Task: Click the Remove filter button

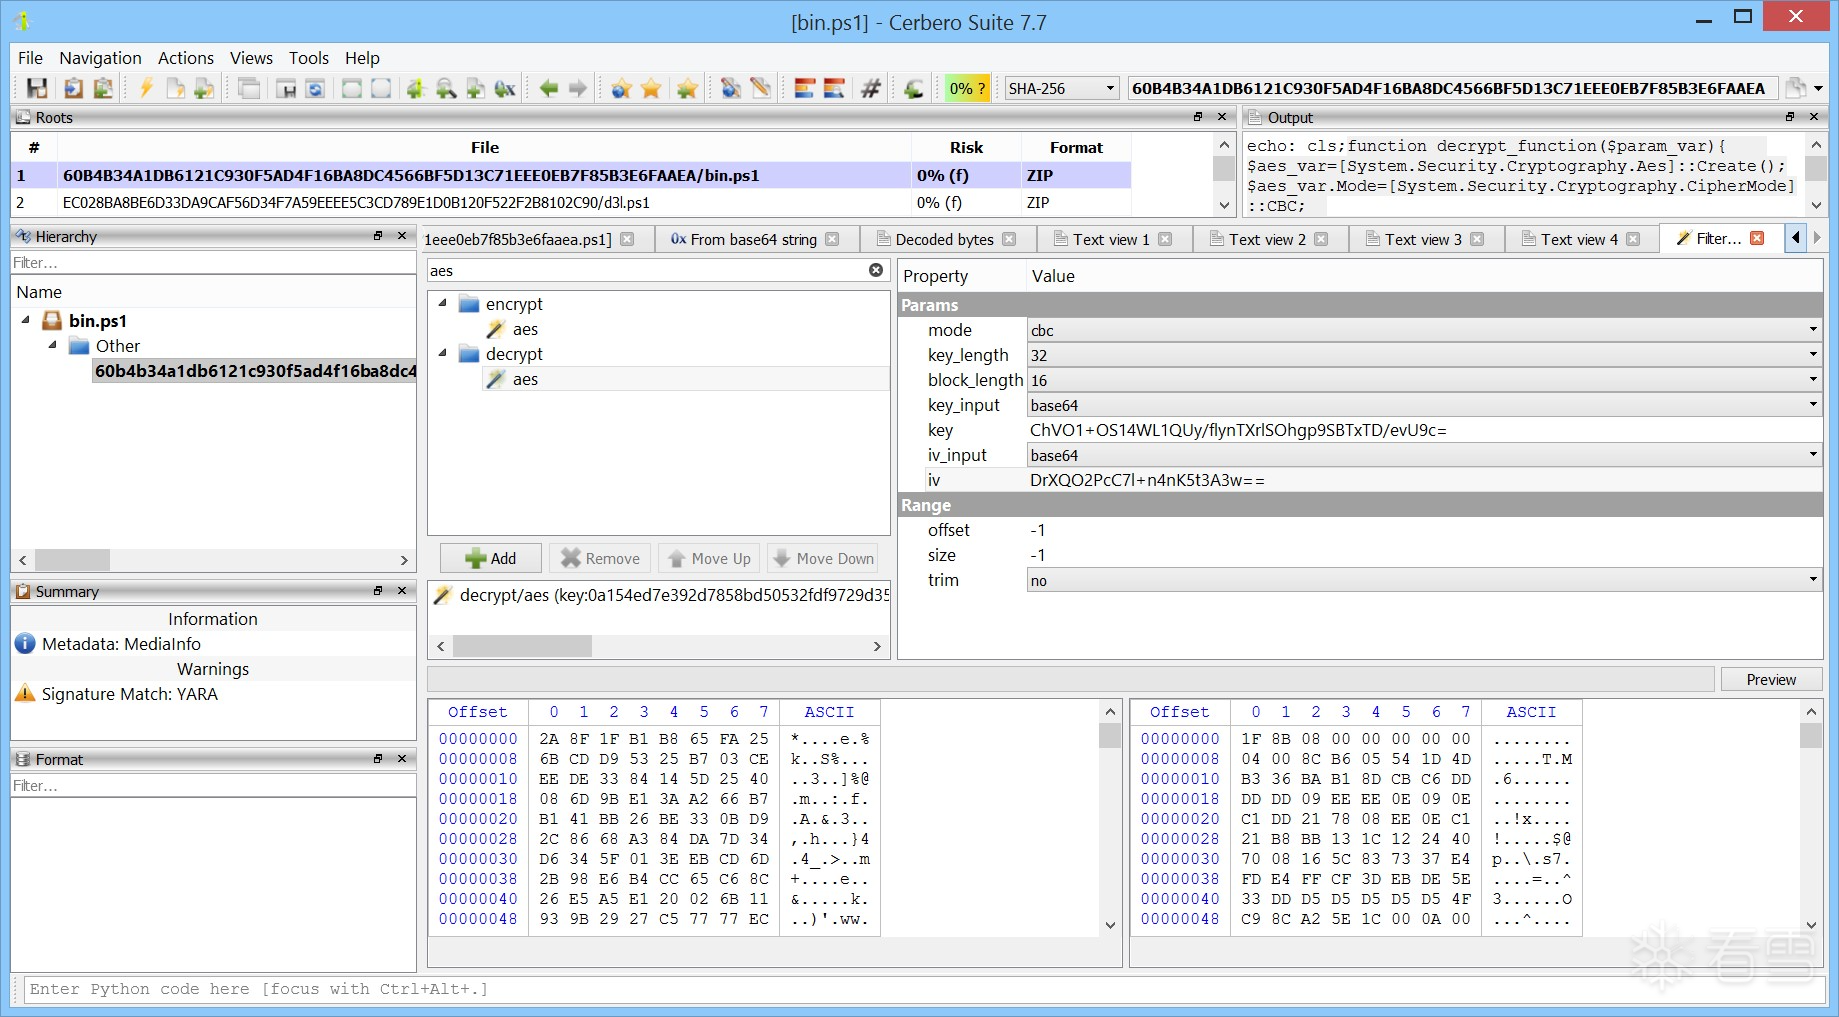Action: (x=600, y=558)
